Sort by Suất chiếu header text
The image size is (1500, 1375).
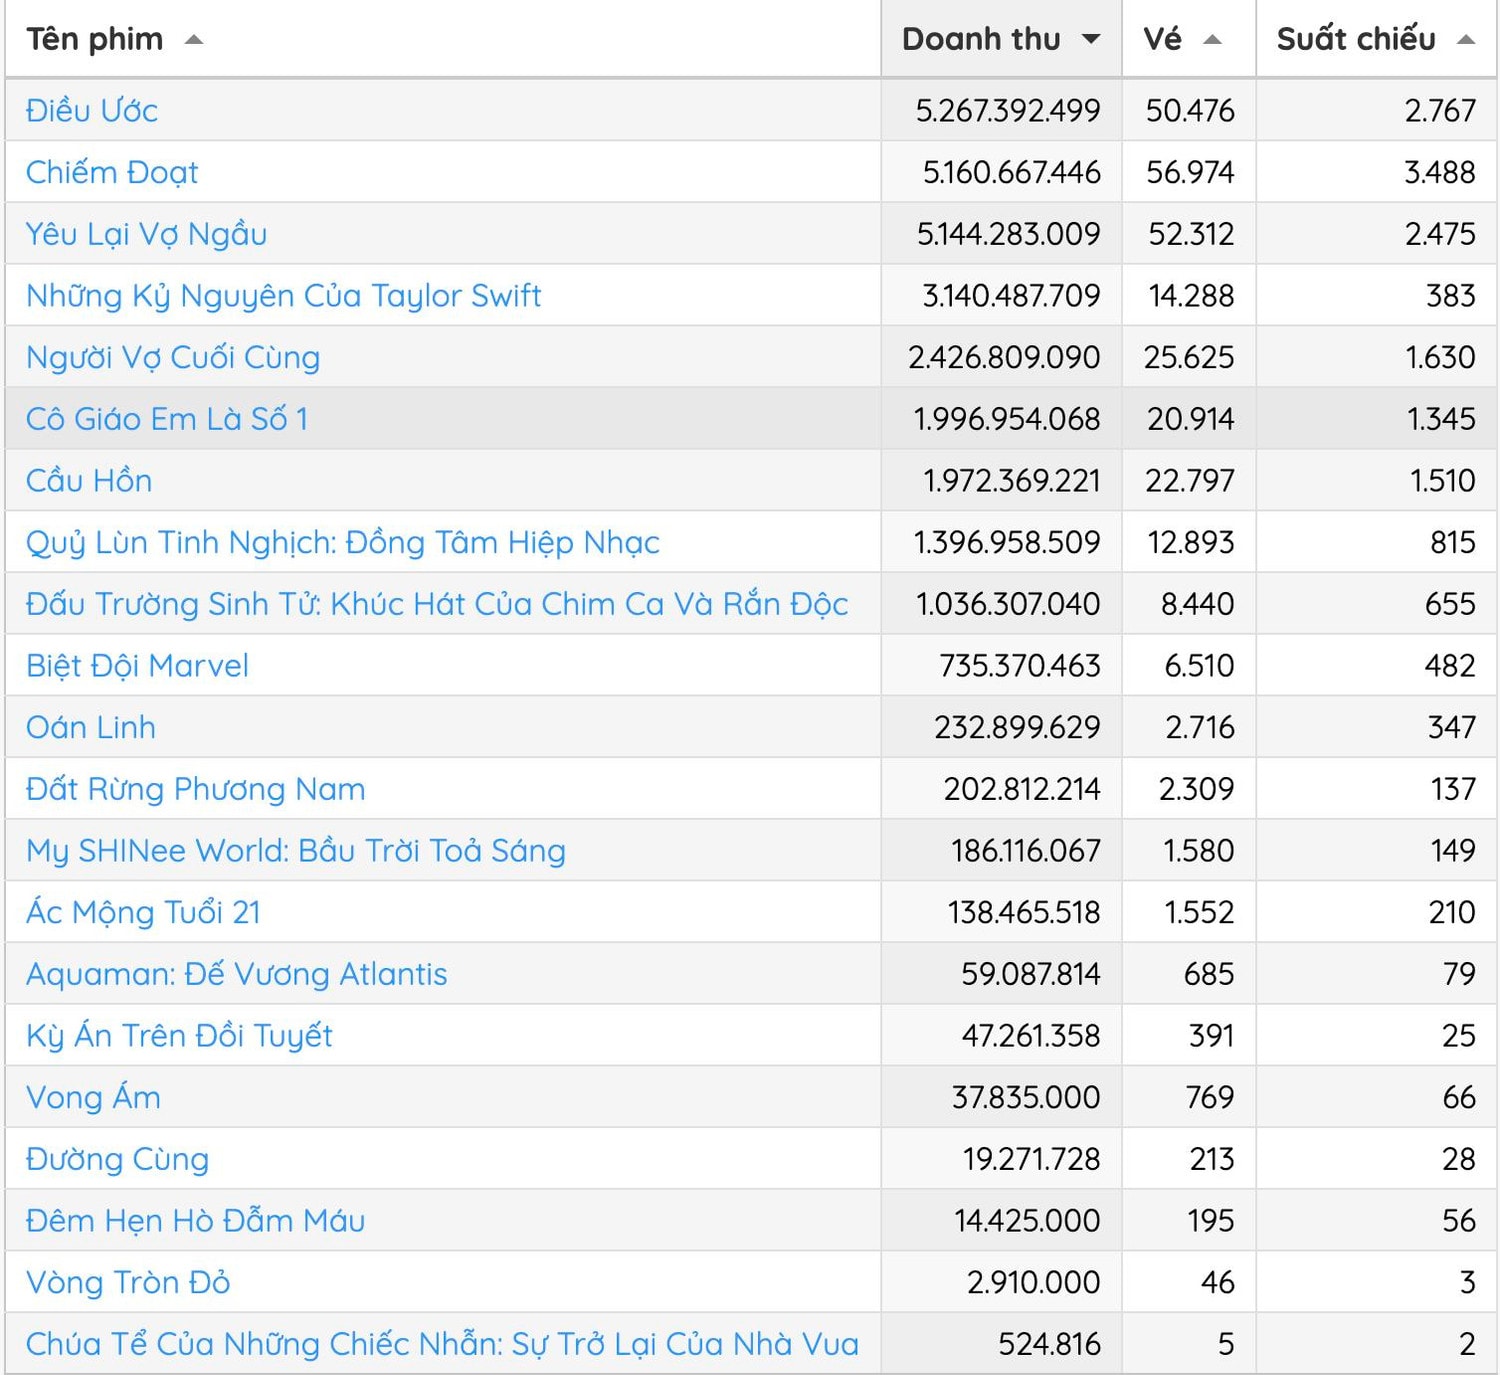coord(1355,39)
